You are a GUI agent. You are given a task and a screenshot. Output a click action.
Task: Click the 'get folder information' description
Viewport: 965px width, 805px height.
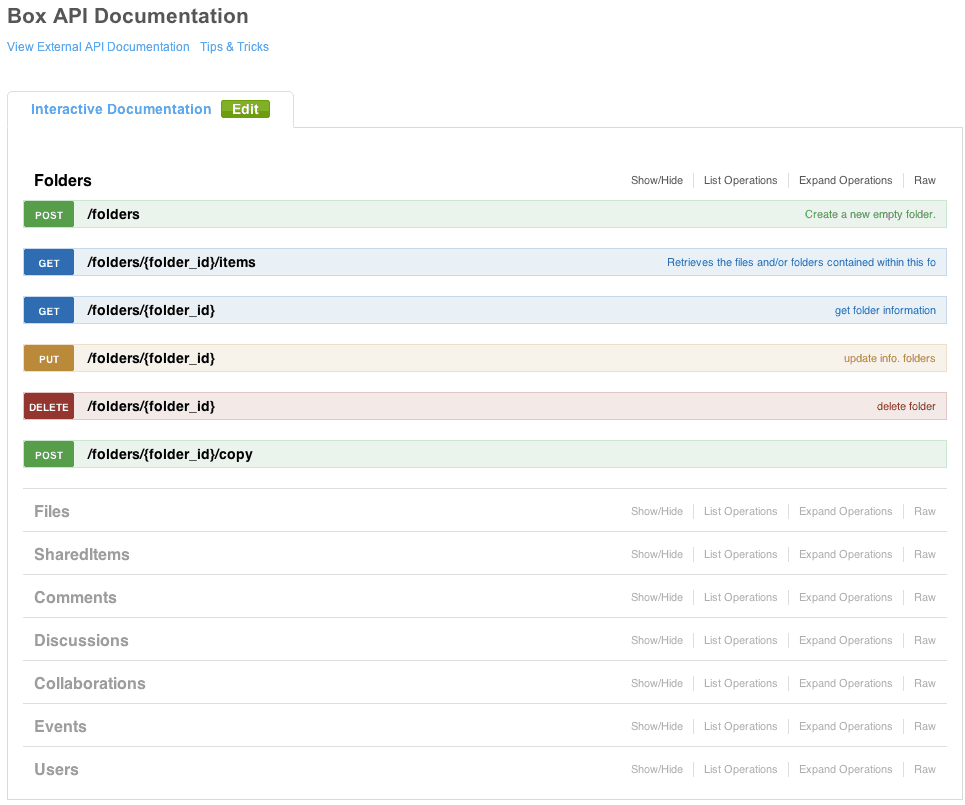click(885, 310)
